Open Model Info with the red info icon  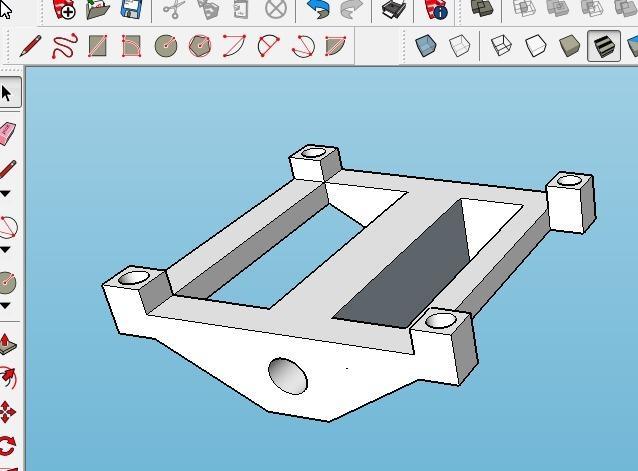[435, 9]
